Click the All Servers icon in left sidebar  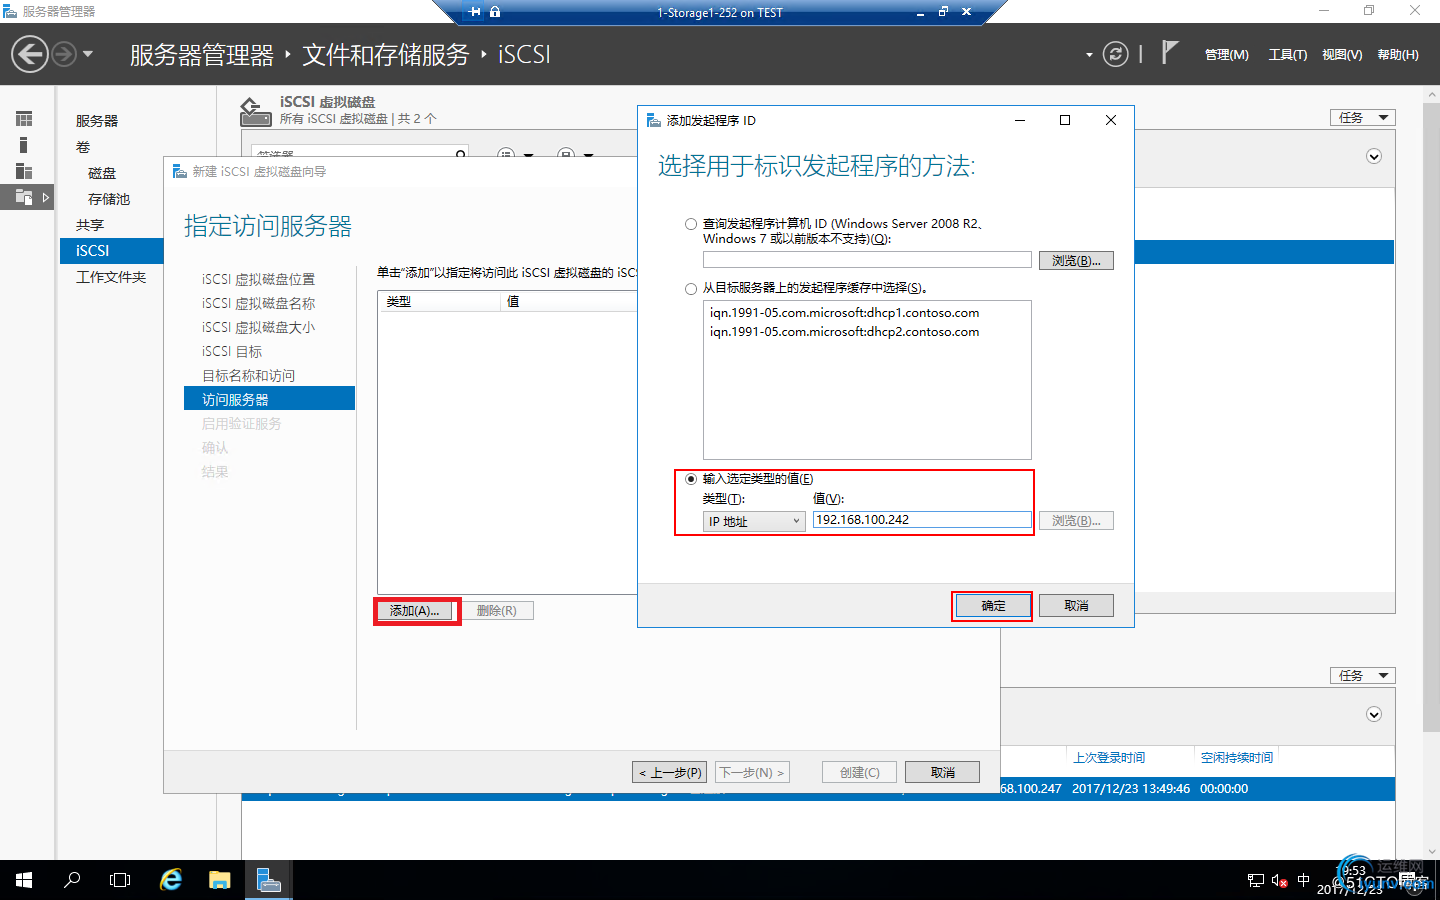[24, 171]
